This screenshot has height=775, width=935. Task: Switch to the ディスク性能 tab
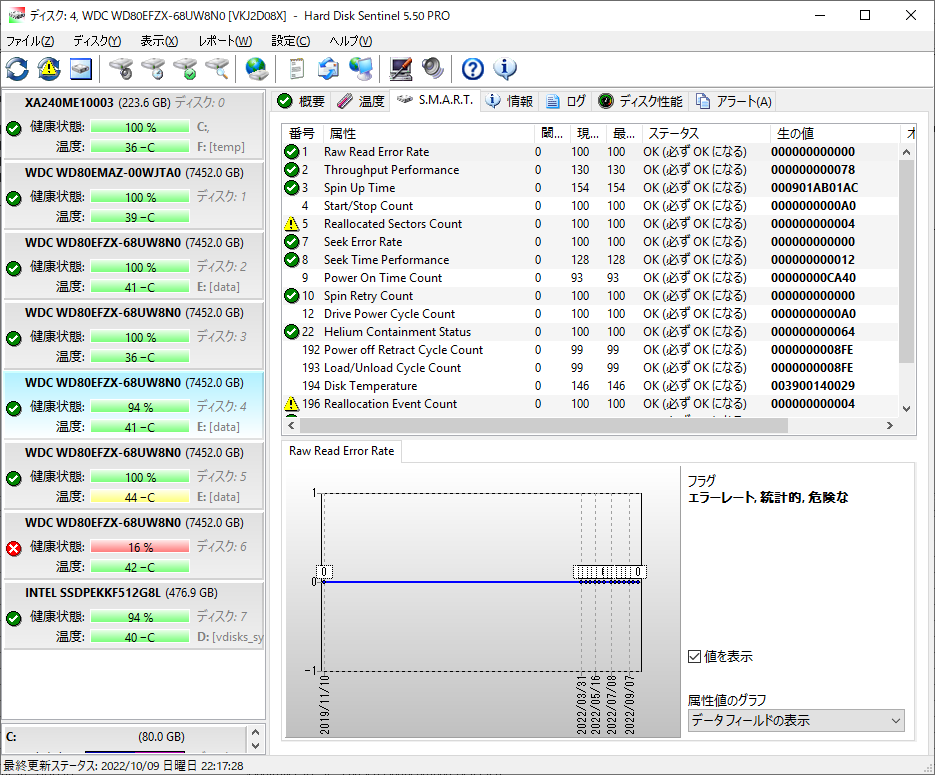(x=641, y=101)
